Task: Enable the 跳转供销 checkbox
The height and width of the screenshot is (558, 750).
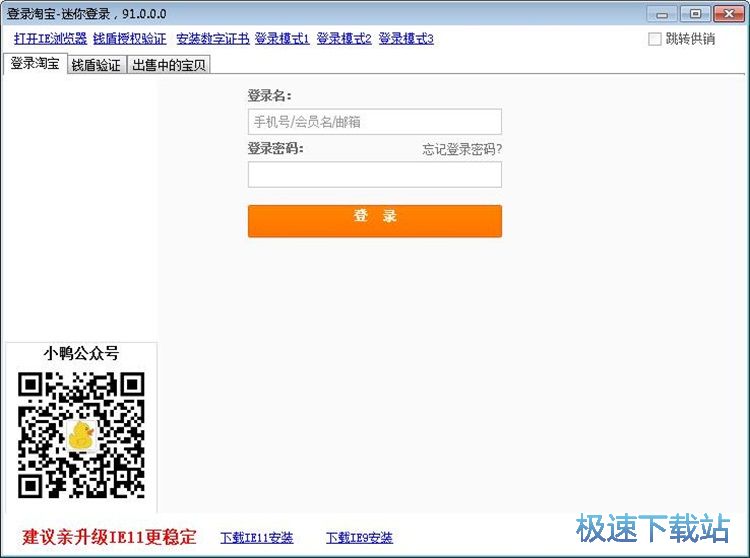Action: click(654, 39)
